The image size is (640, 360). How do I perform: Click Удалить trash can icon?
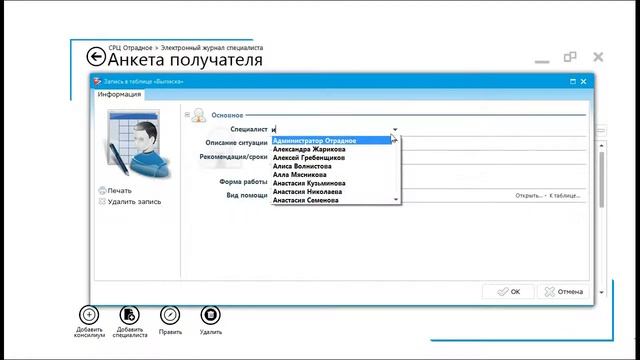click(x=210, y=315)
